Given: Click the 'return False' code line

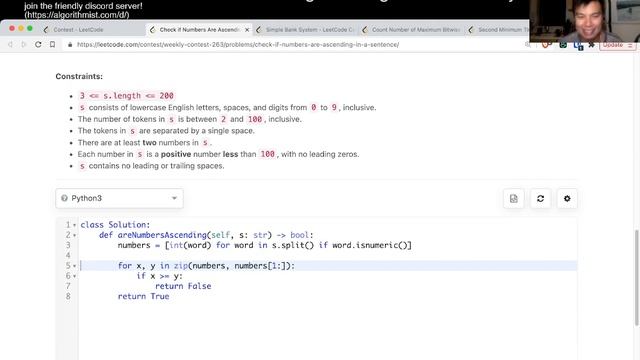Looking at the screenshot, I should (x=183, y=286).
